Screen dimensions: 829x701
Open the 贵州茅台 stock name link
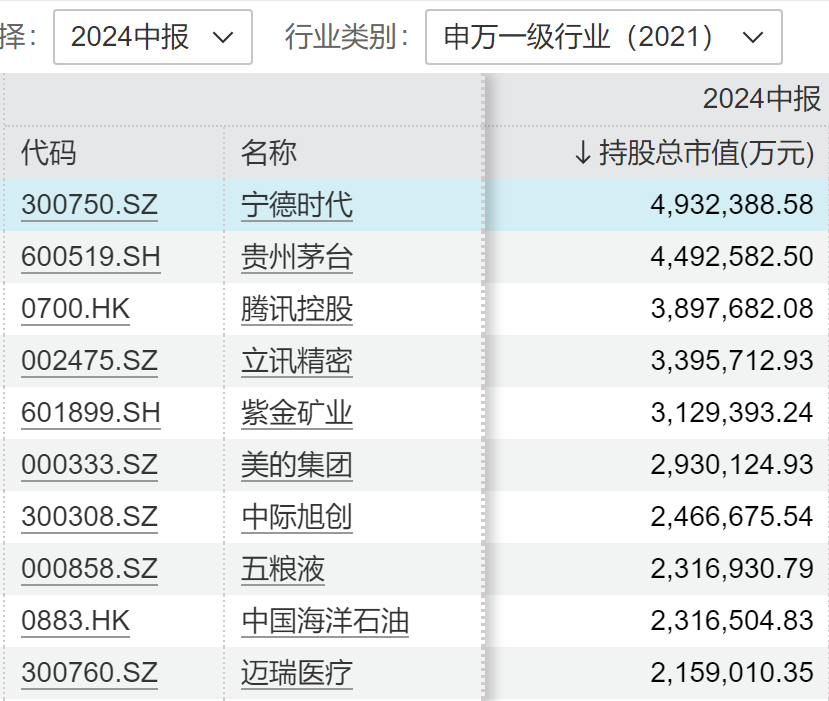tap(297, 256)
